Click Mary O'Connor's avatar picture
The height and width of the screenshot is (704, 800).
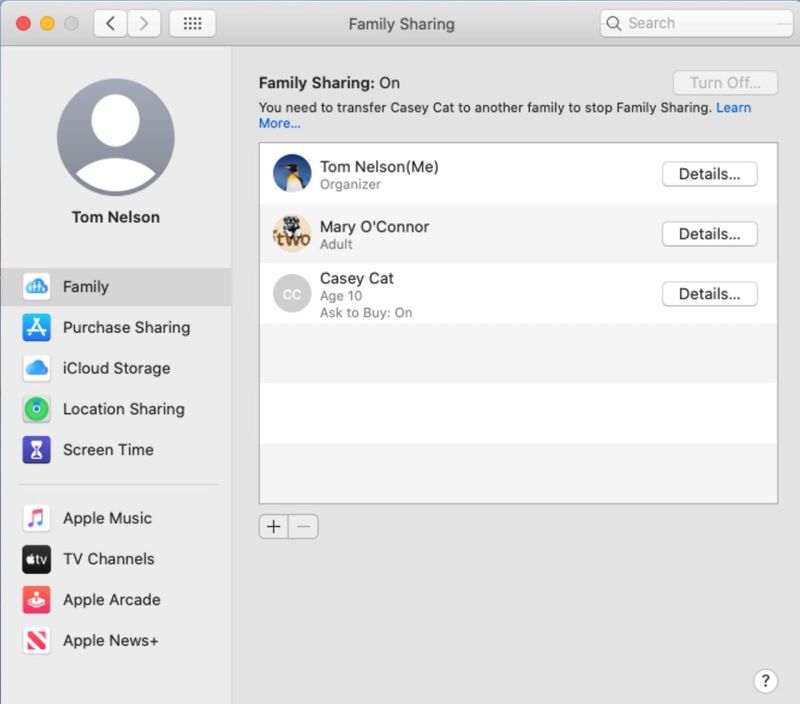pyautogui.click(x=292, y=234)
